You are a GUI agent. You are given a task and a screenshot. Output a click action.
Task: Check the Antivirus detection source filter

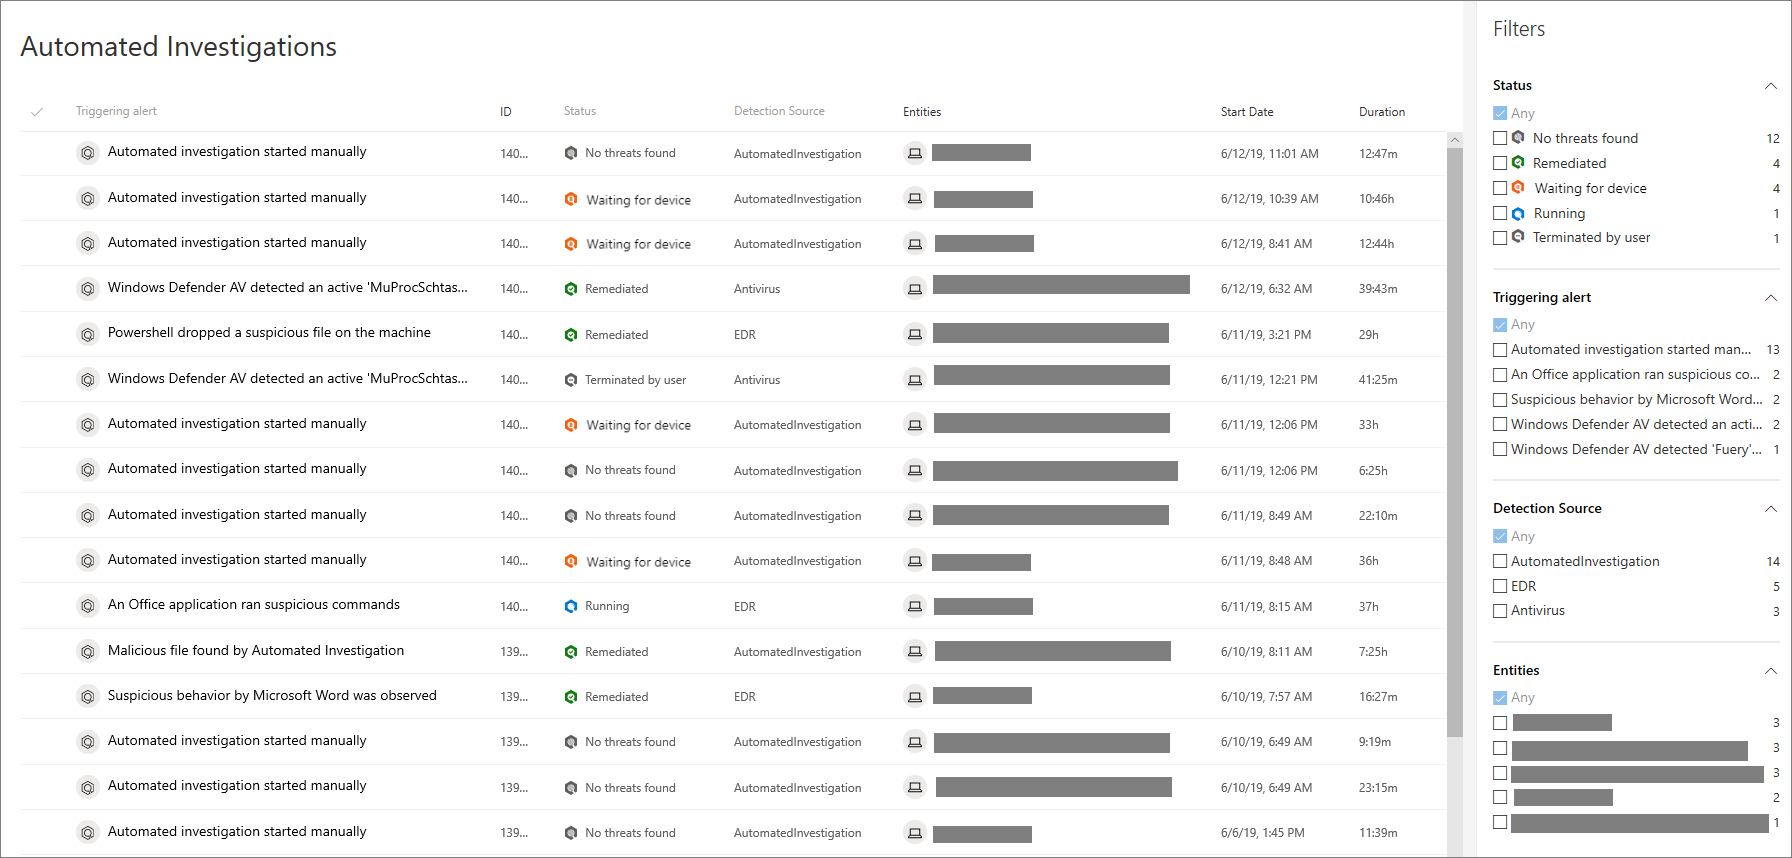[x=1500, y=611]
